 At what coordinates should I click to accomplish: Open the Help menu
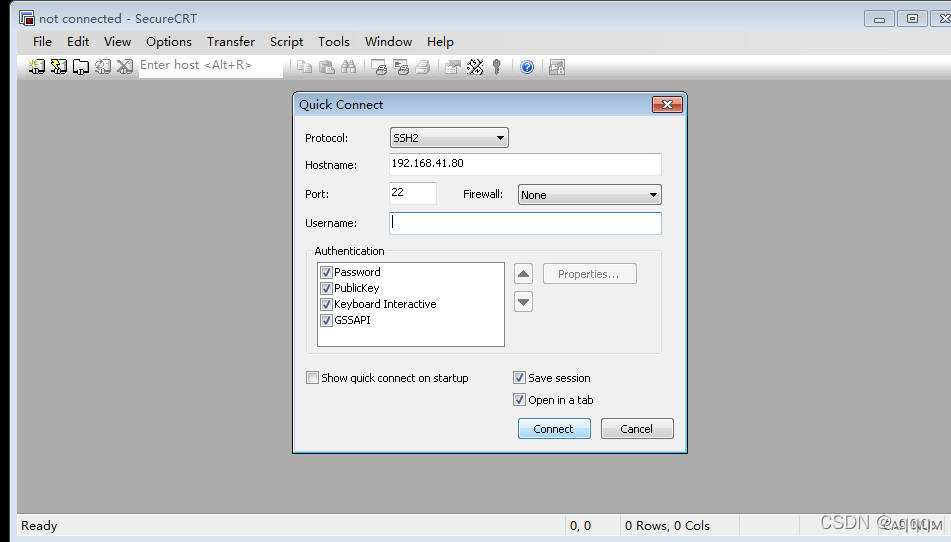point(440,42)
